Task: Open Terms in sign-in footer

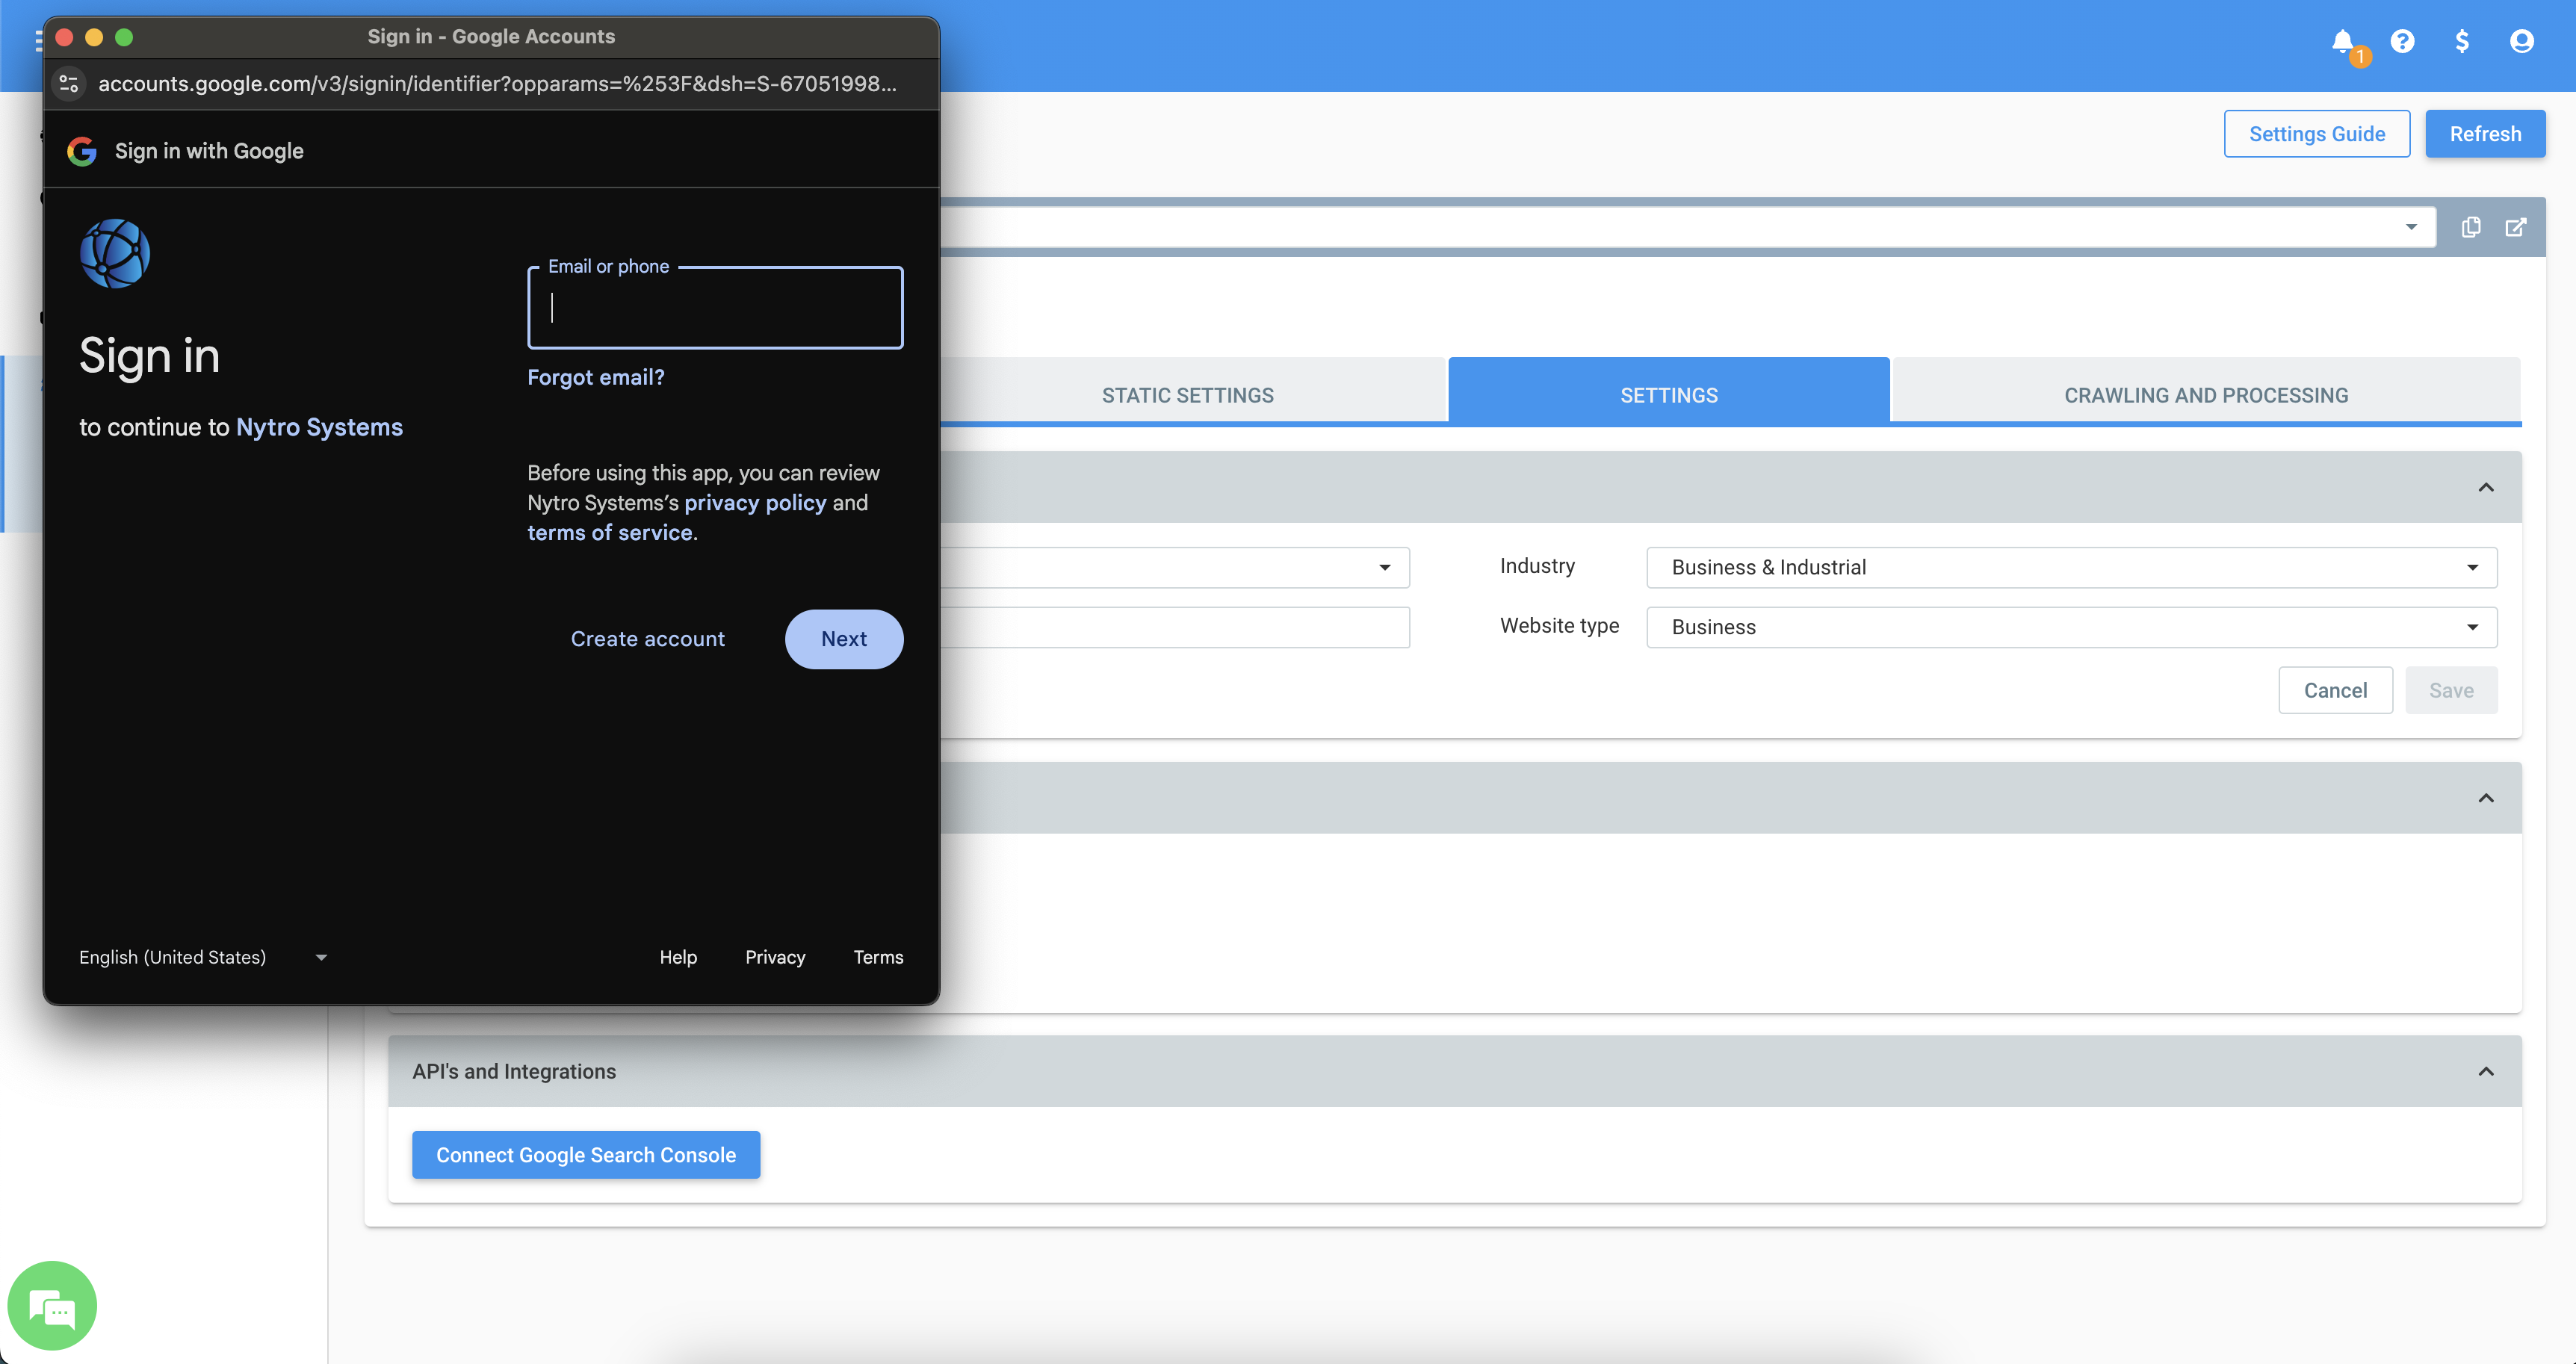Action: click(x=878, y=957)
